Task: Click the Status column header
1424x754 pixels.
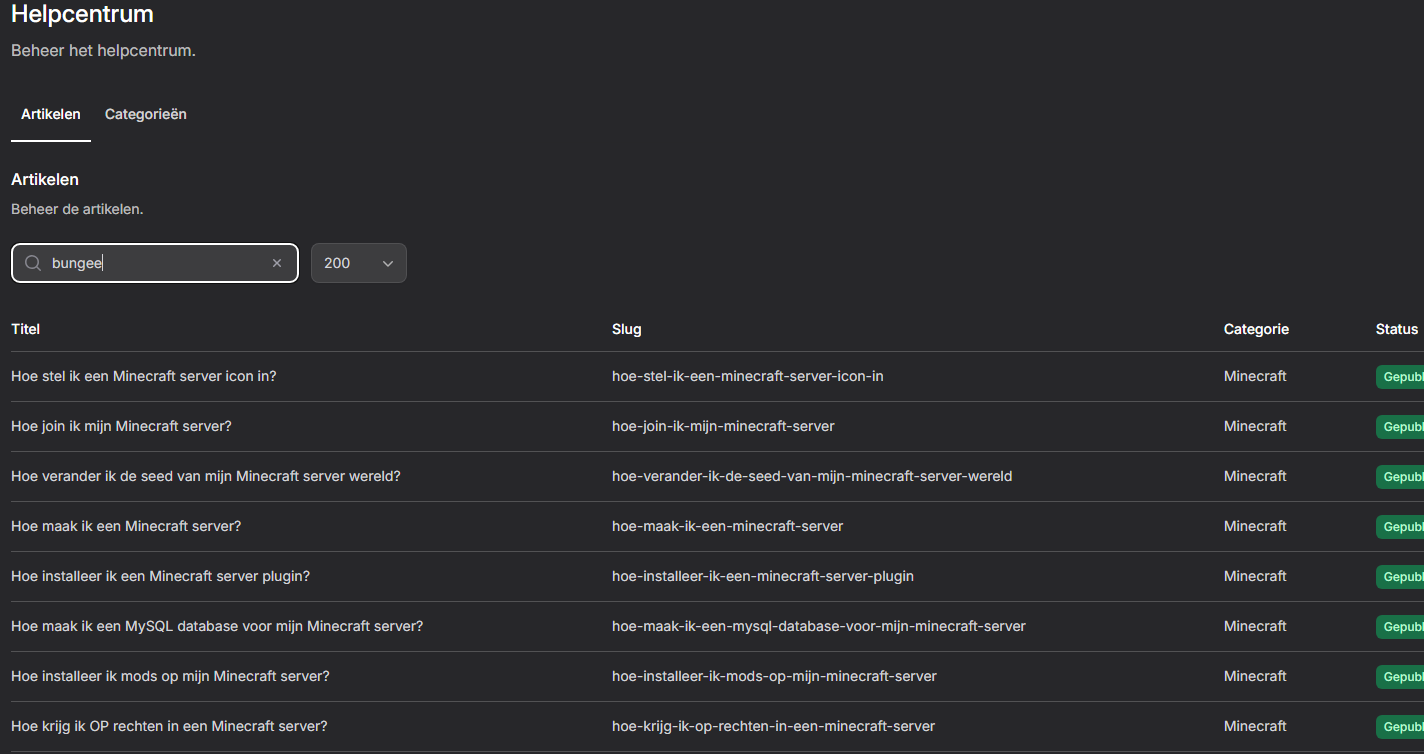Action: [1396, 329]
